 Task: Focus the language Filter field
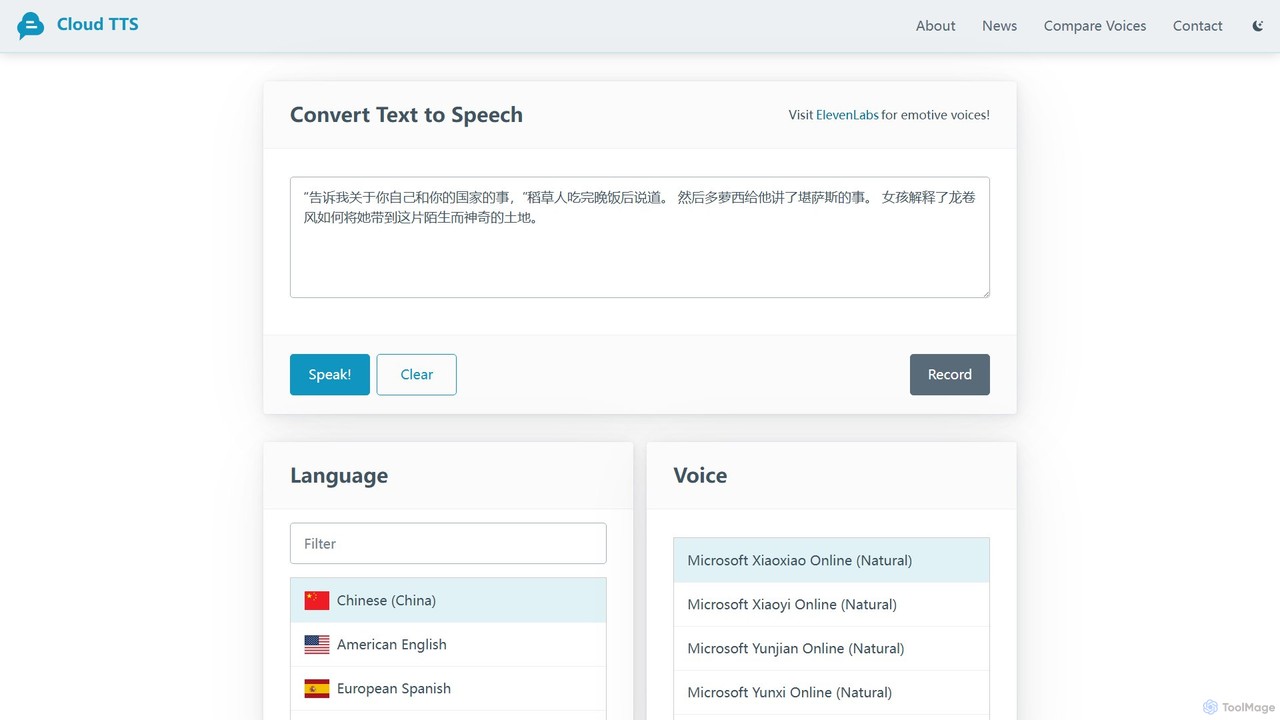[x=448, y=543]
